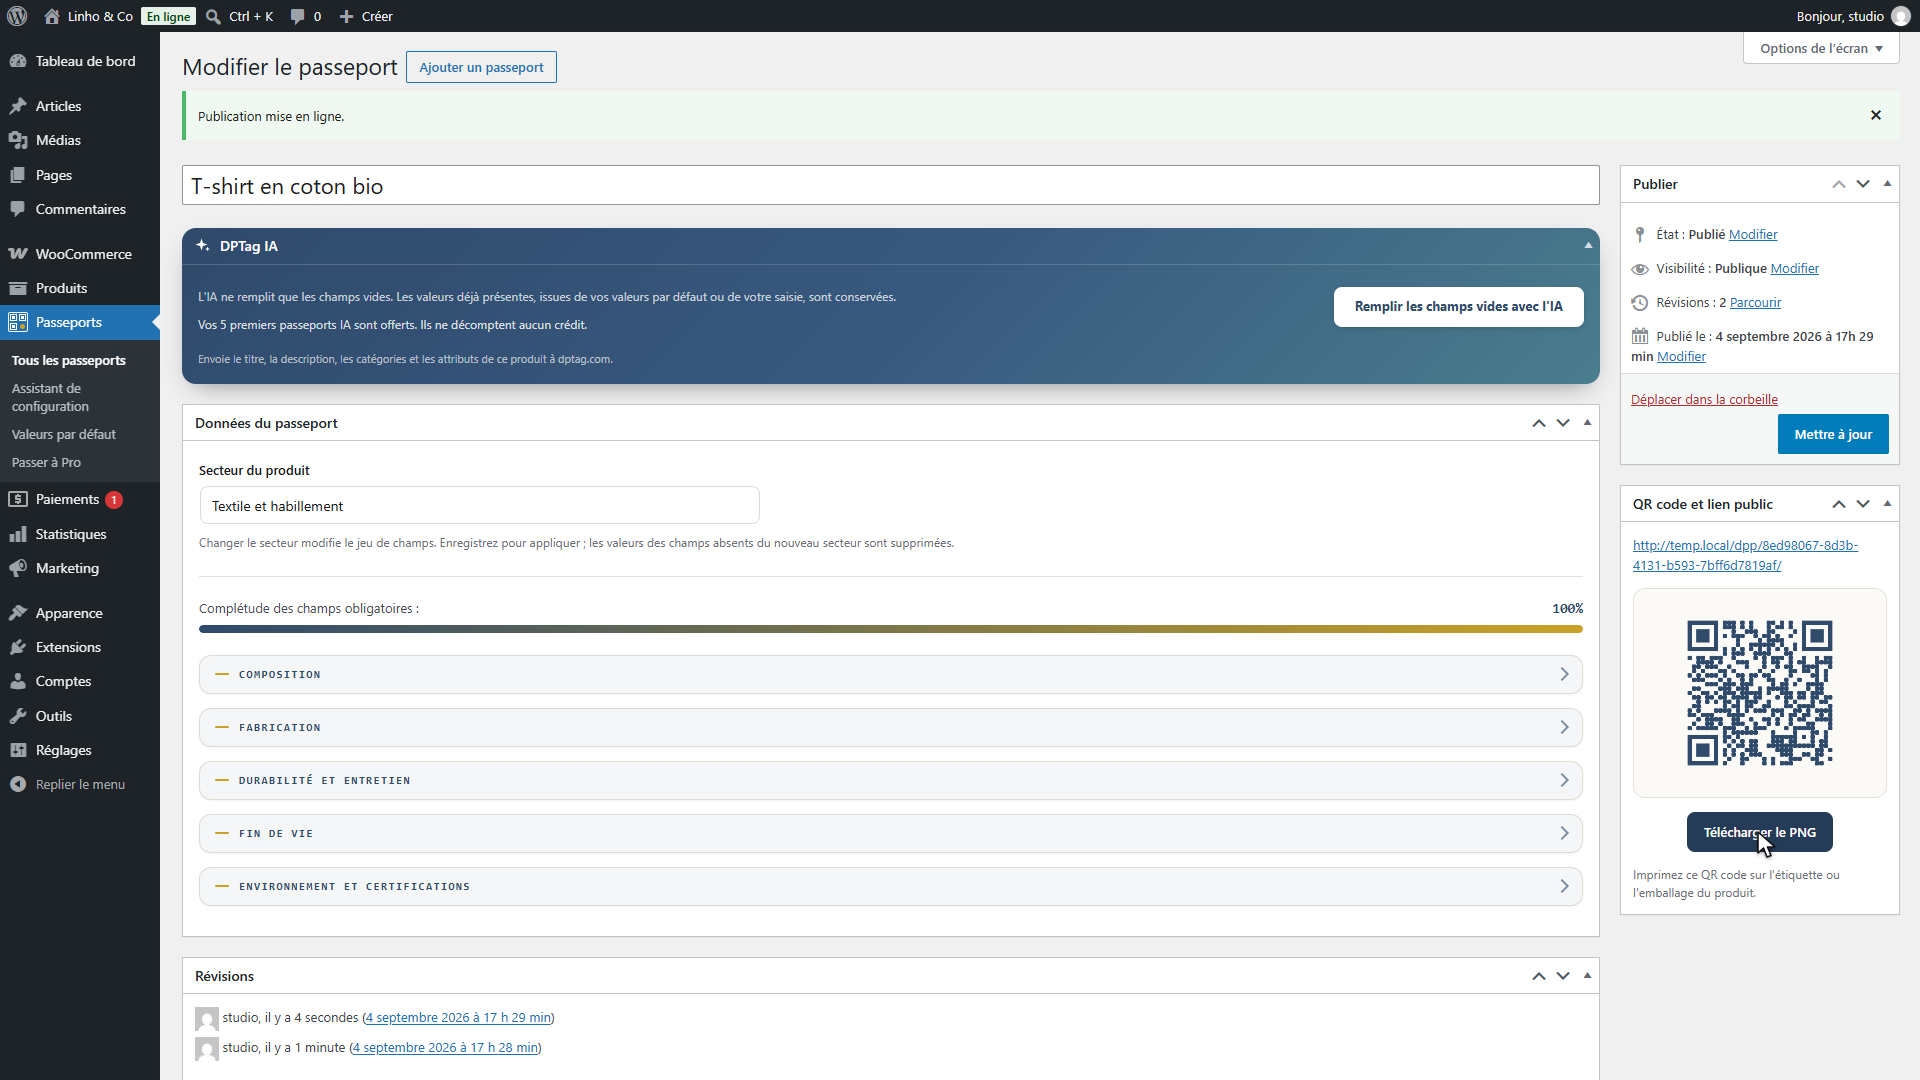
Task: Open the WordPress logo menu
Action: coord(17,16)
